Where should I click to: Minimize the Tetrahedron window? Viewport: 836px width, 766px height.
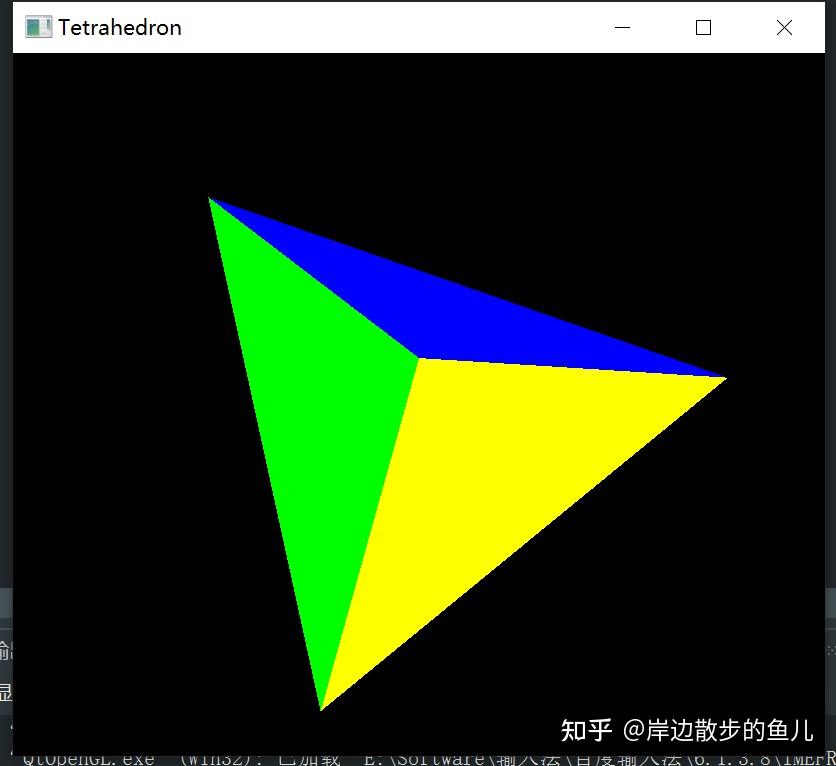[622, 27]
